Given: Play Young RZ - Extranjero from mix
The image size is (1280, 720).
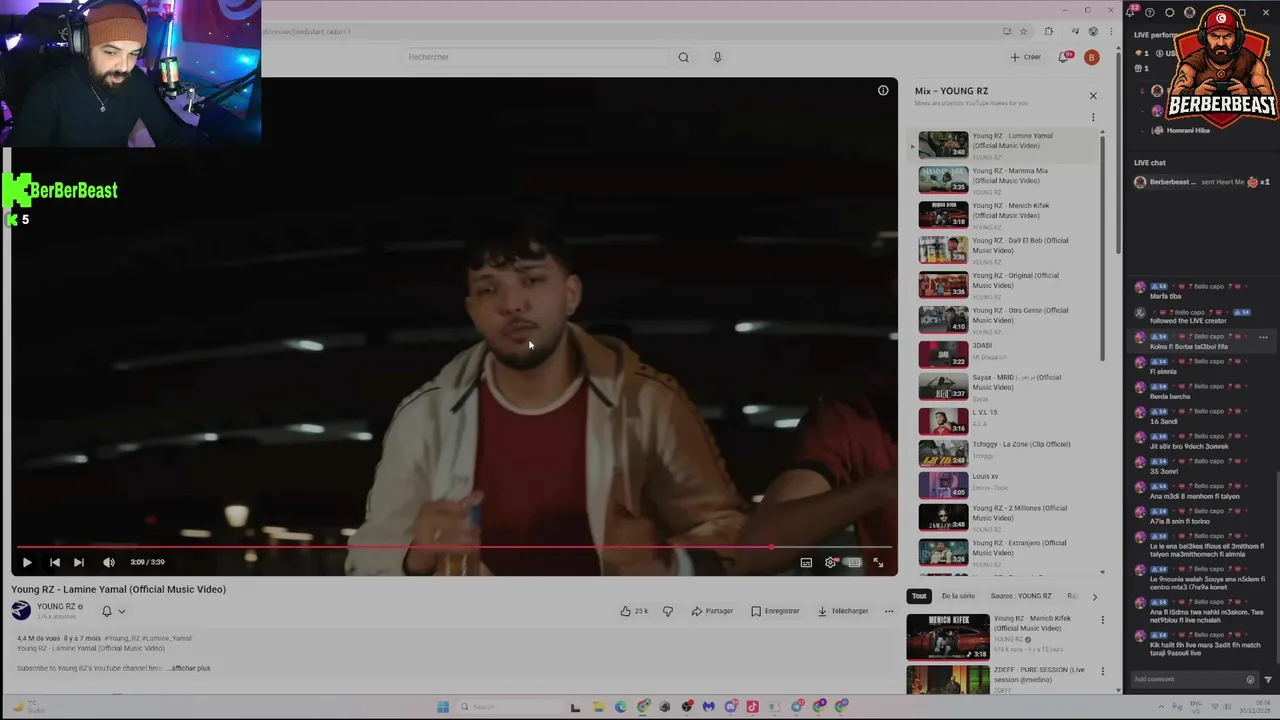Looking at the screenshot, I should tap(1008, 551).
